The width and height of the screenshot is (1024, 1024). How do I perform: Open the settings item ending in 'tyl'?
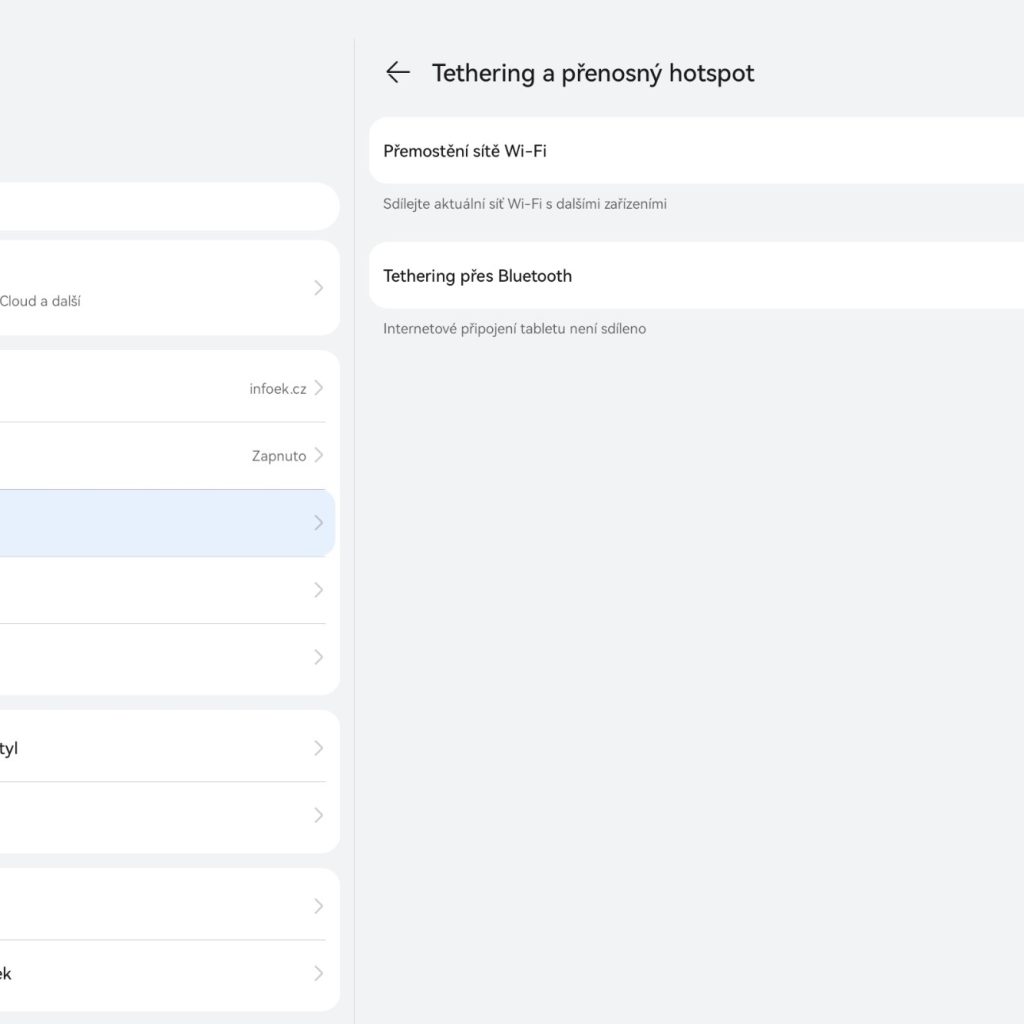pyautogui.click(x=150, y=748)
